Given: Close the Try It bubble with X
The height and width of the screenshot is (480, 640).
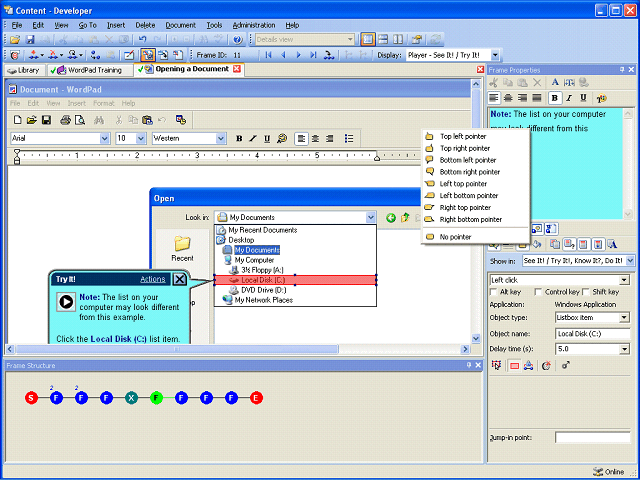Looking at the screenshot, I should click(x=180, y=279).
